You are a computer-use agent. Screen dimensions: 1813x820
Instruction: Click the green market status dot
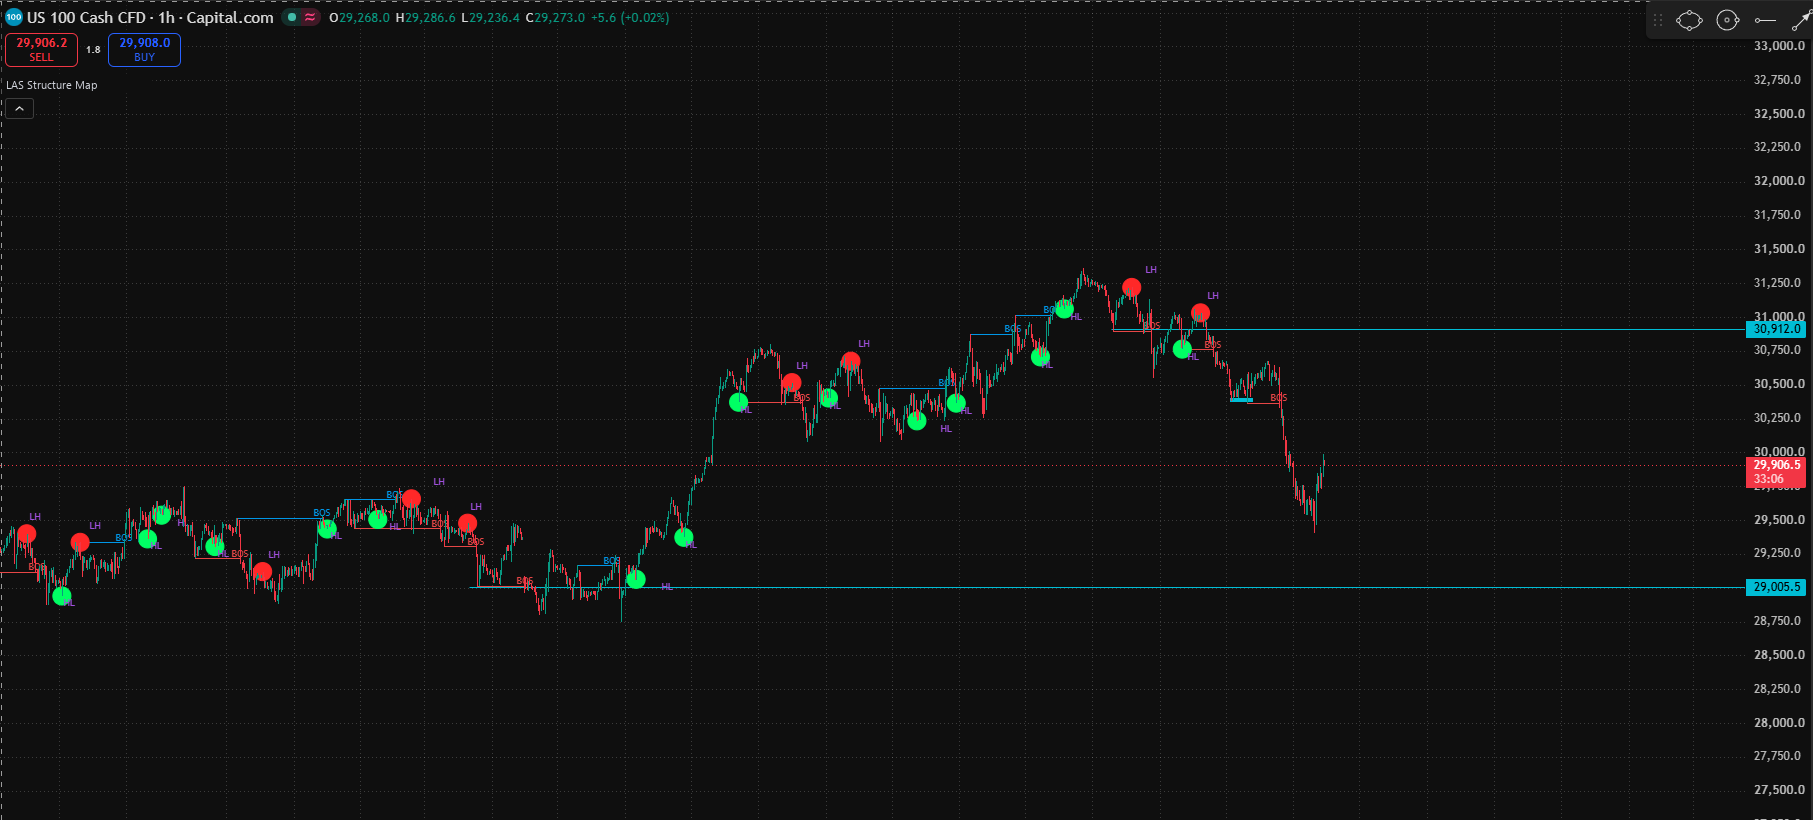[x=292, y=17]
